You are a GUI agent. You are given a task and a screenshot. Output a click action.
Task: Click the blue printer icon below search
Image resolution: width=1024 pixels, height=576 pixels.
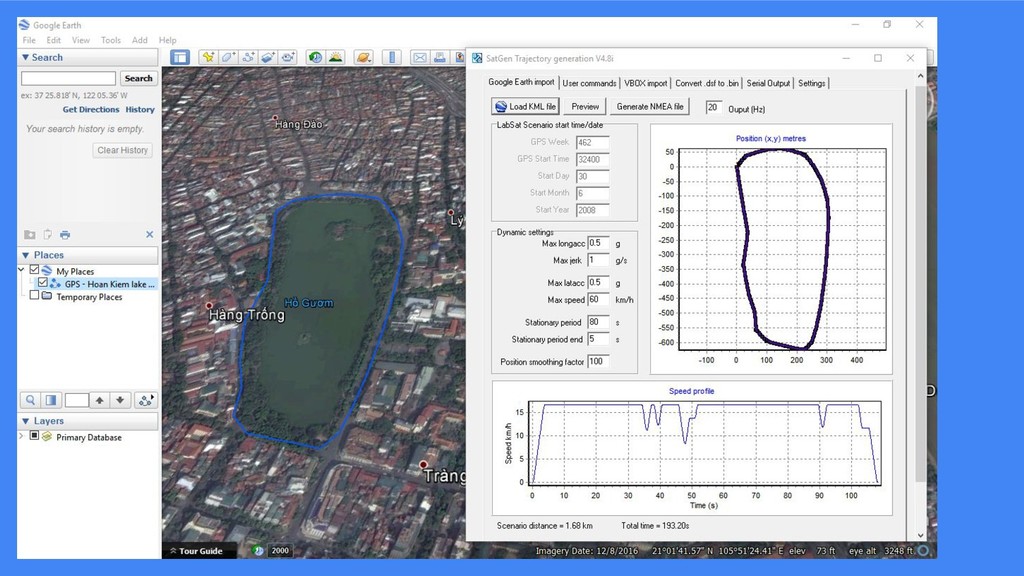point(65,234)
